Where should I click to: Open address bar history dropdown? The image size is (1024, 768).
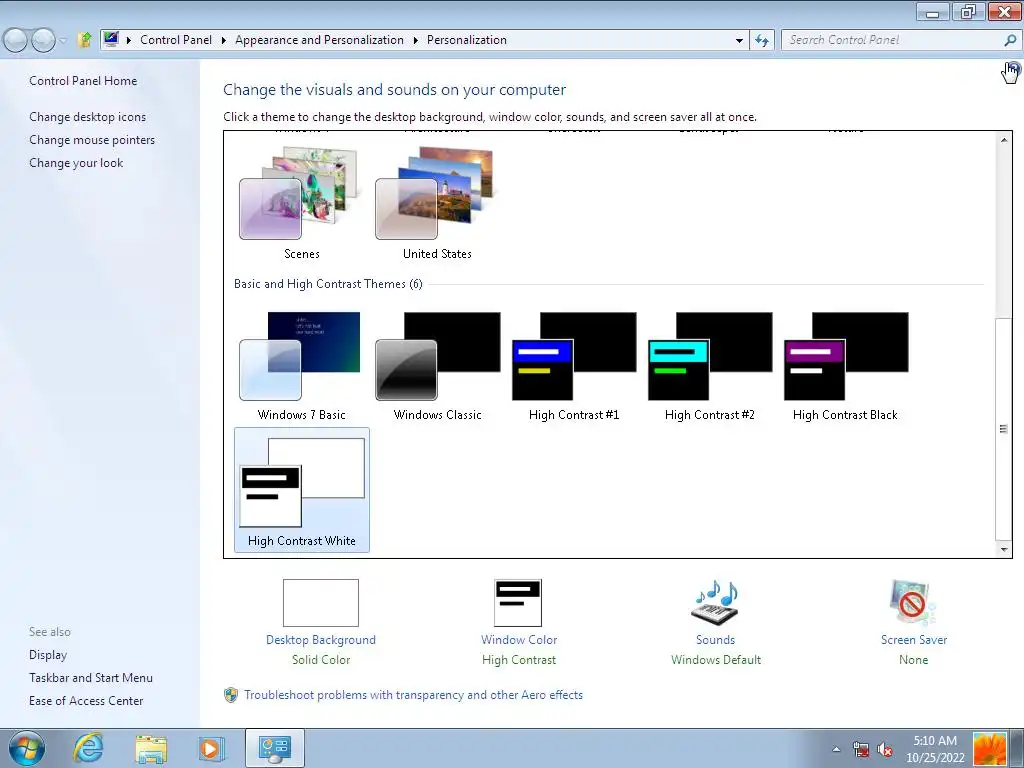(739, 40)
